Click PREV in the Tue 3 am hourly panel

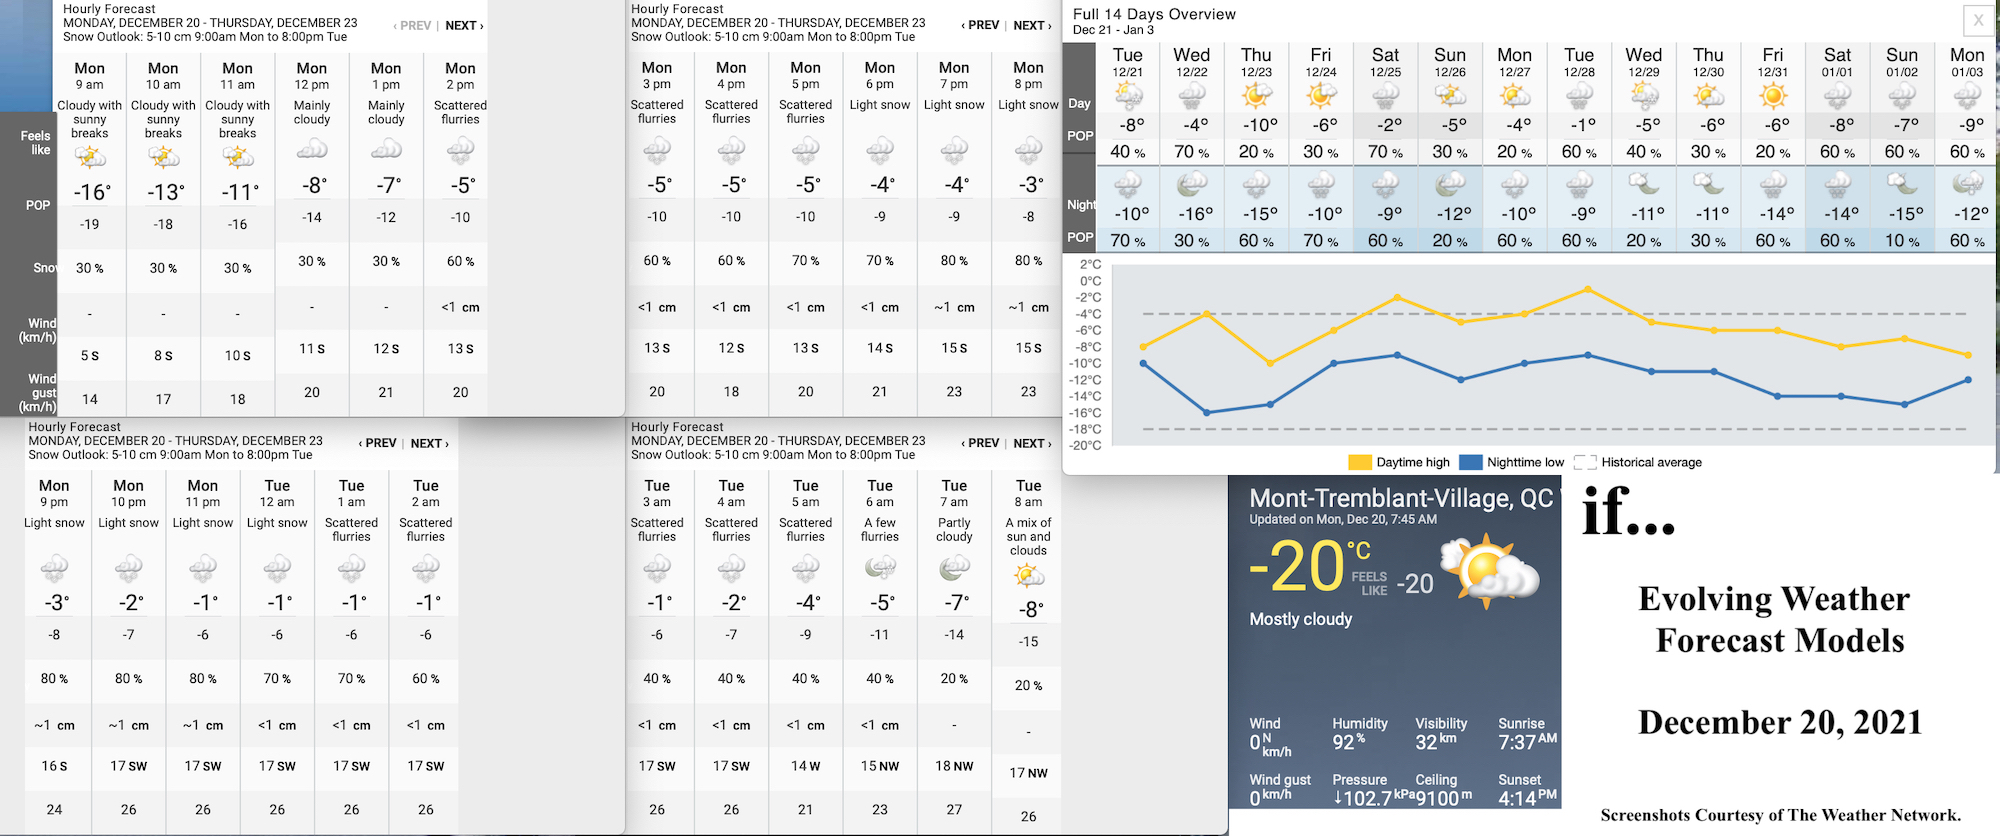pos(980,443)
